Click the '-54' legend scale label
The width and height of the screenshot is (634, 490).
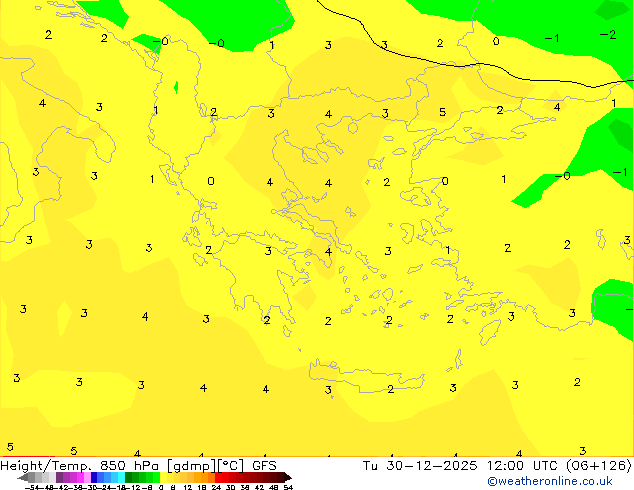[x=32, y=487]
